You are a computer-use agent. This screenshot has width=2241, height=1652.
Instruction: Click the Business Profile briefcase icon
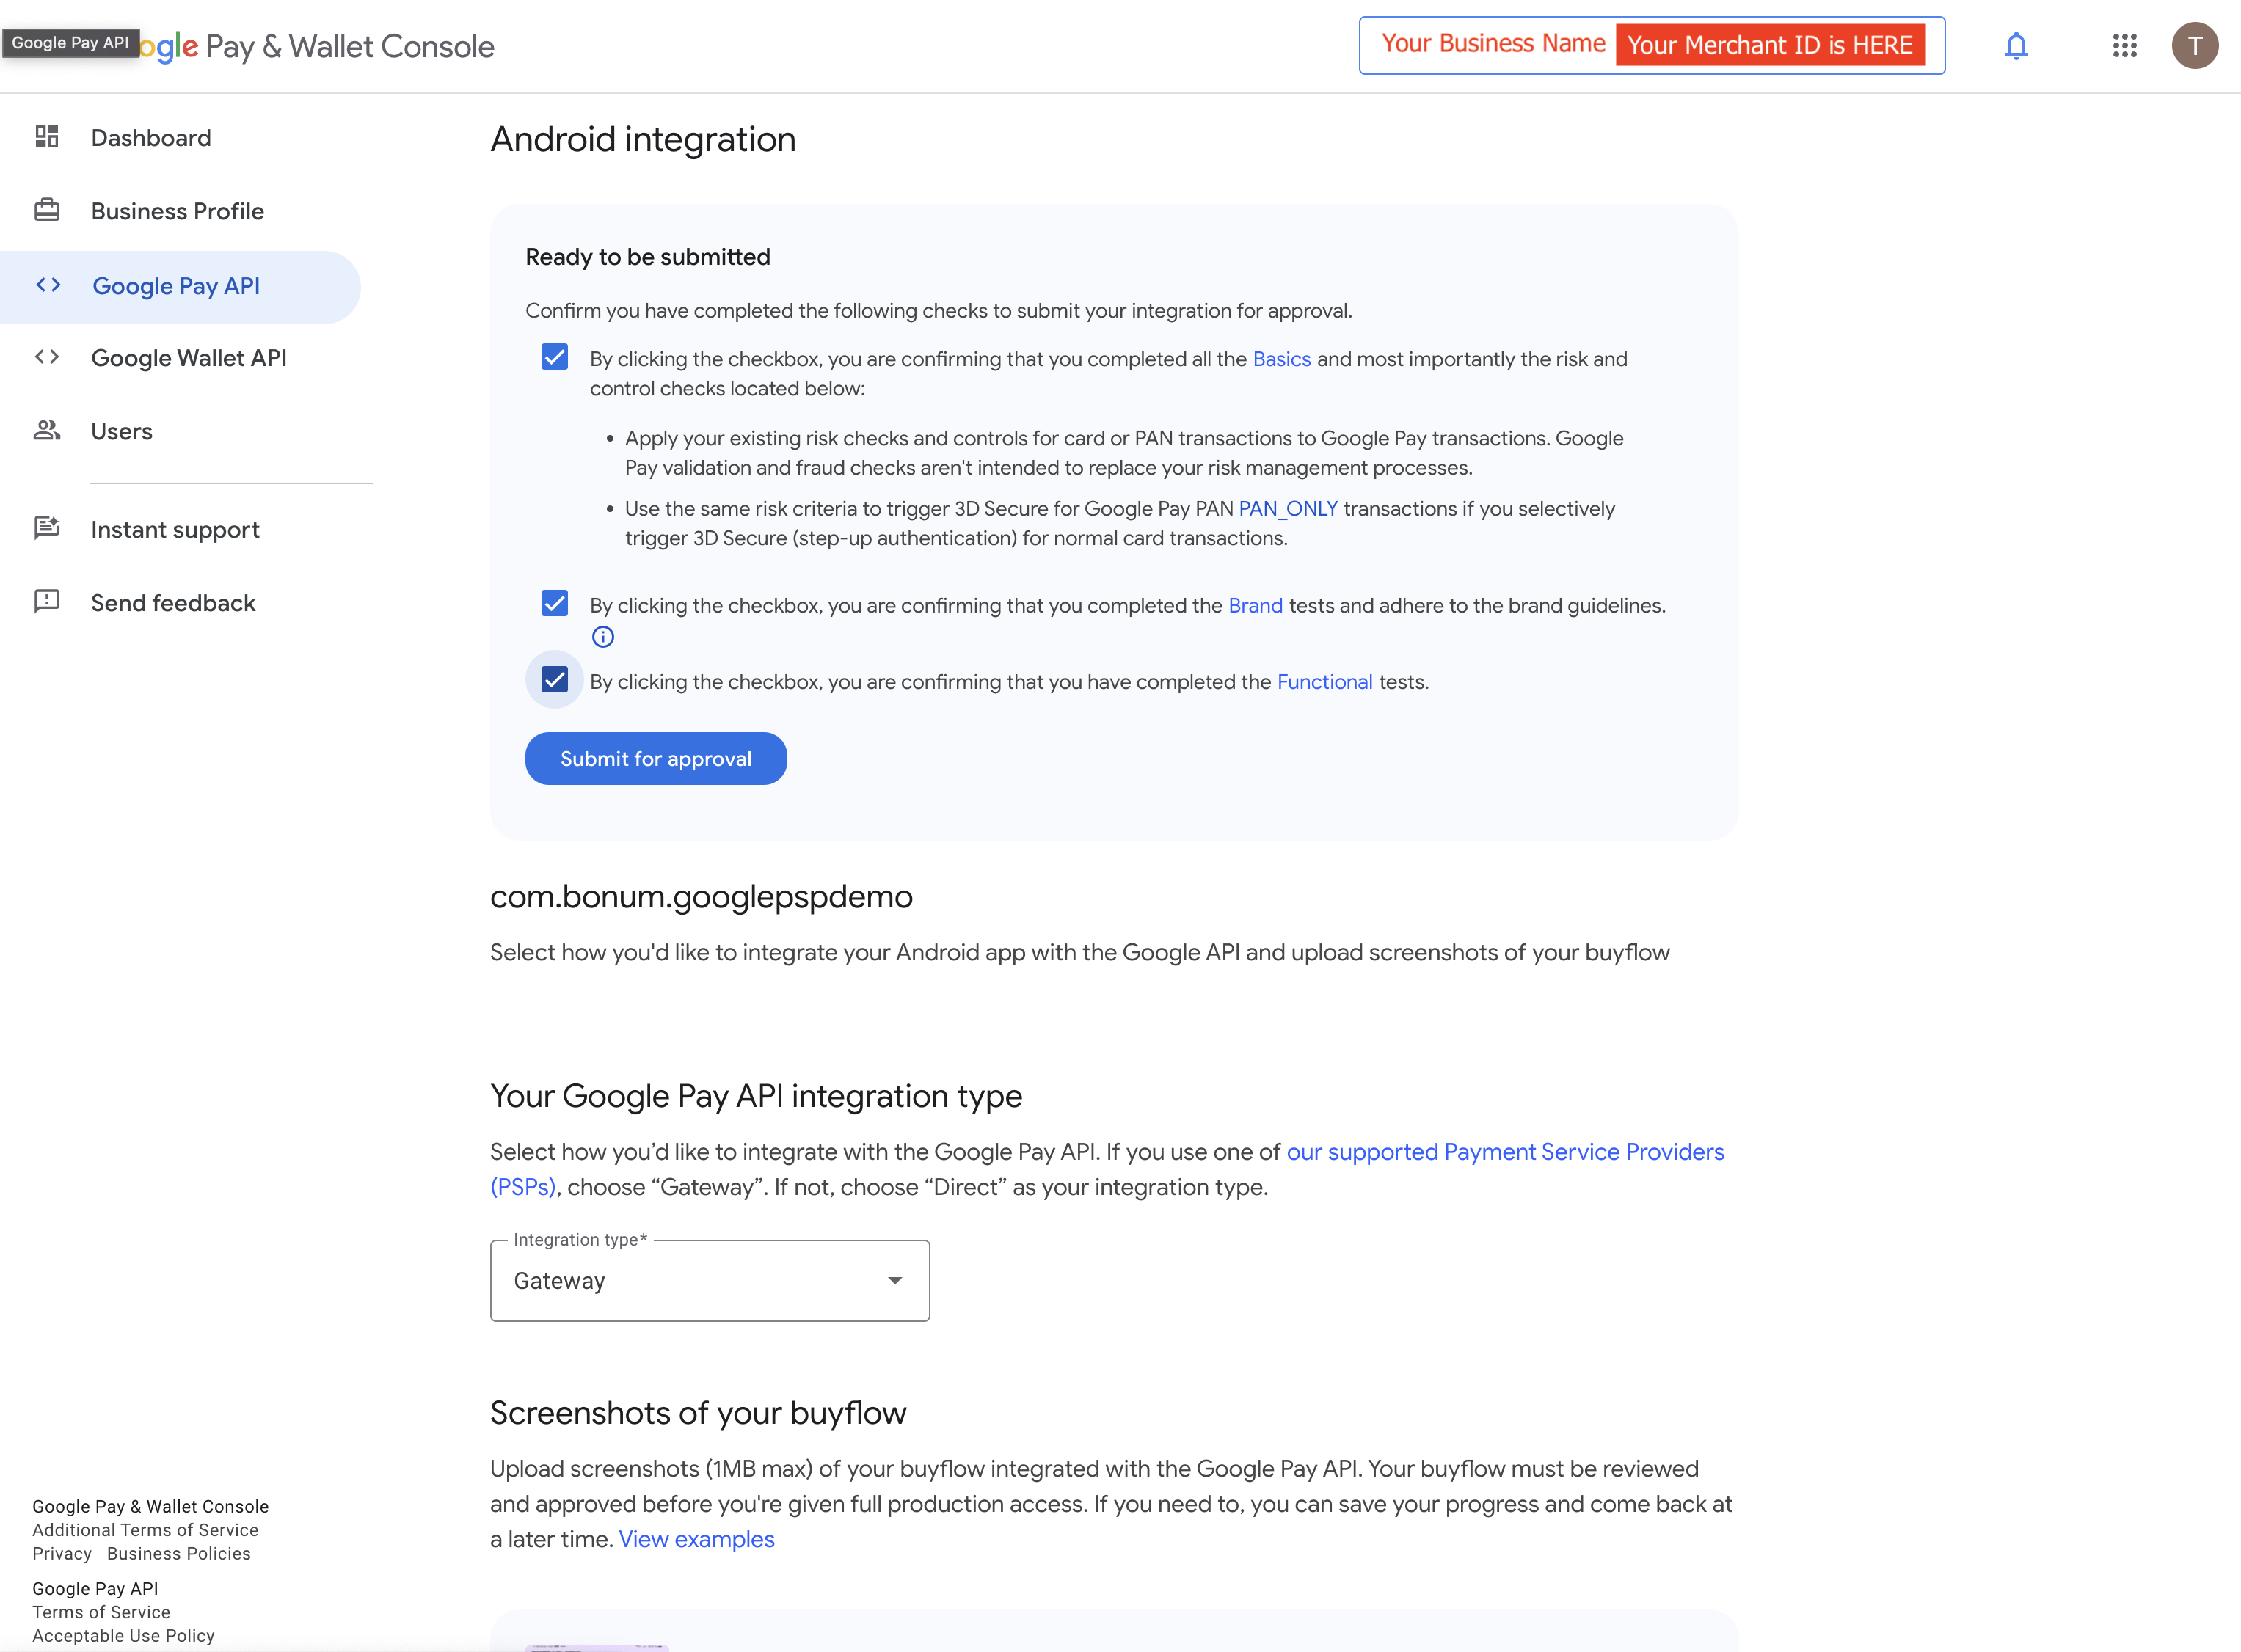pyautogui.click(x=47, y=210)
